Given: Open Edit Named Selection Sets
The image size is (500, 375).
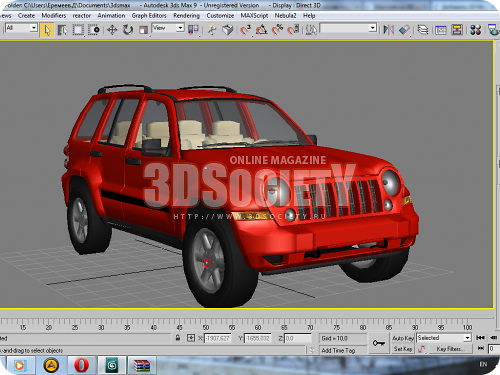Looking at the screenshot, I should coord(311,30).
